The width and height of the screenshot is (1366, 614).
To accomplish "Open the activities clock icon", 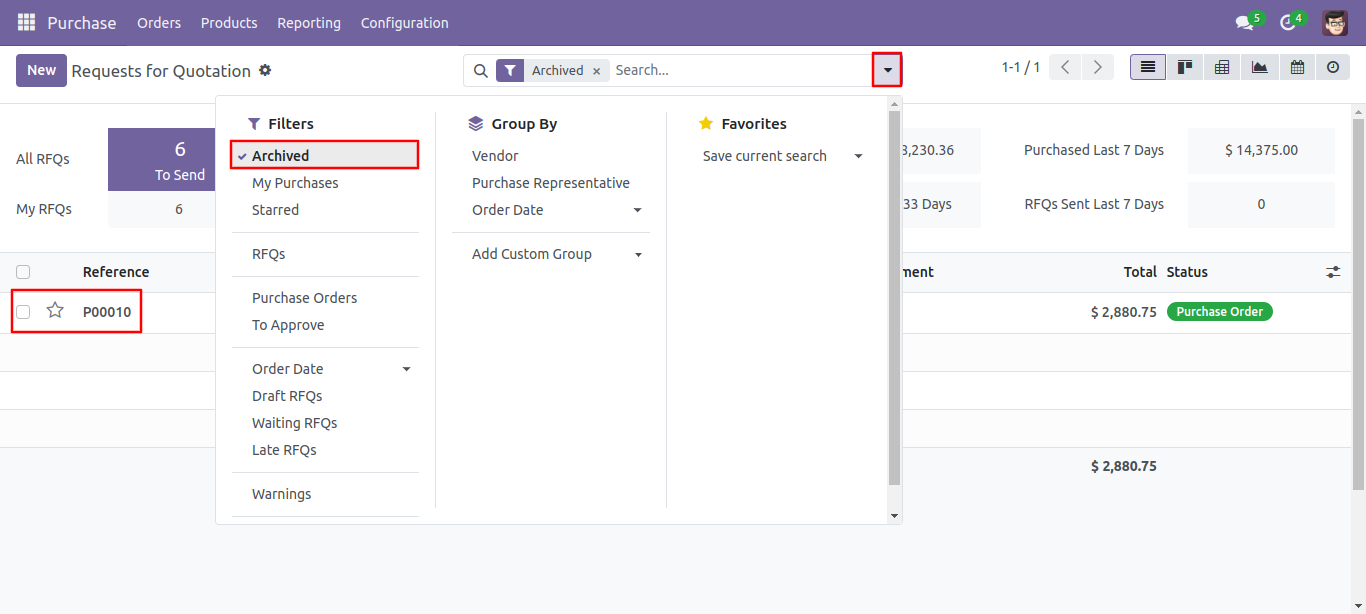I will coord(1288,22).
